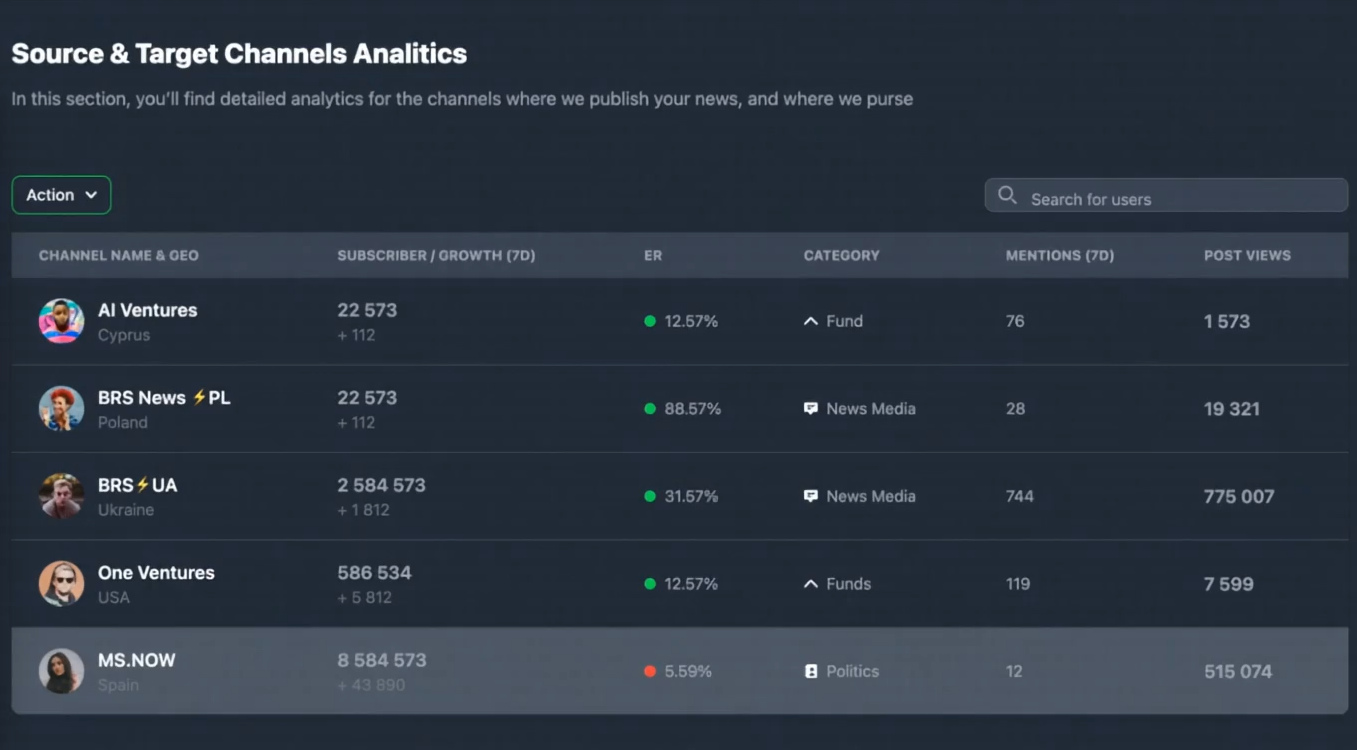Open the BRS UA channel name

coord(138,485)
